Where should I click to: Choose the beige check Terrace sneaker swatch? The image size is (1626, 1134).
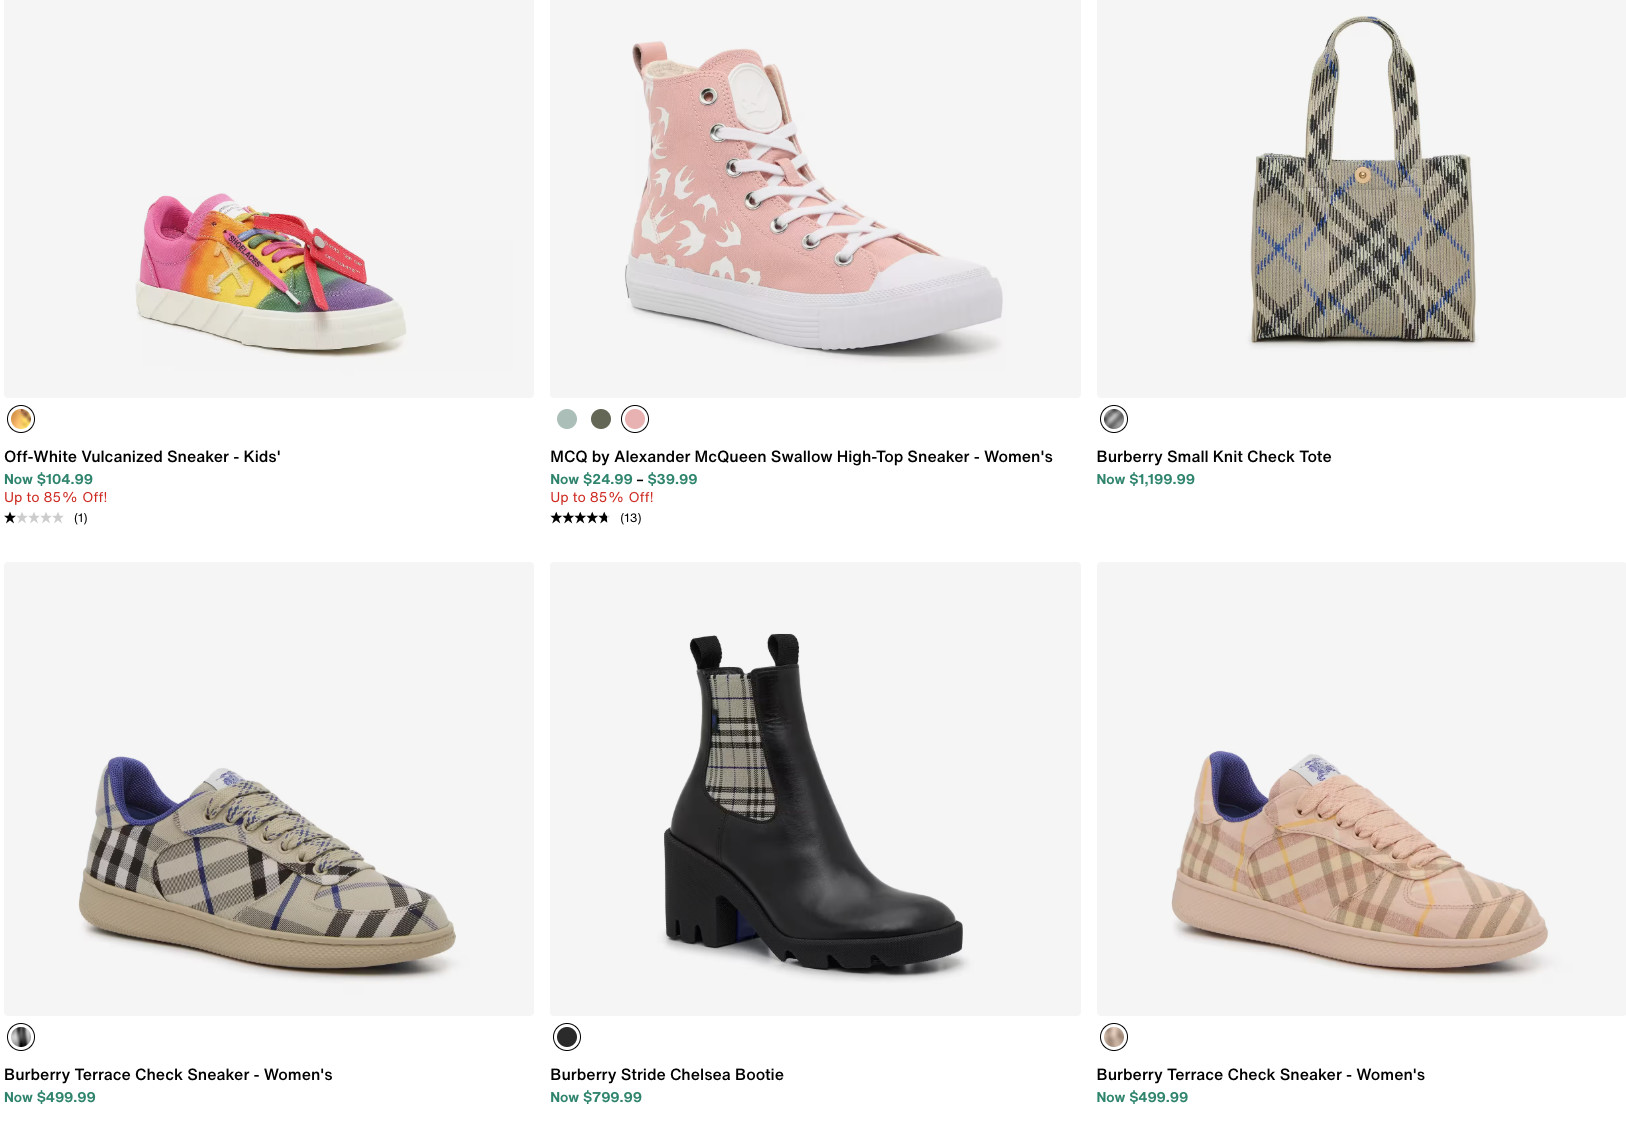21,1037
